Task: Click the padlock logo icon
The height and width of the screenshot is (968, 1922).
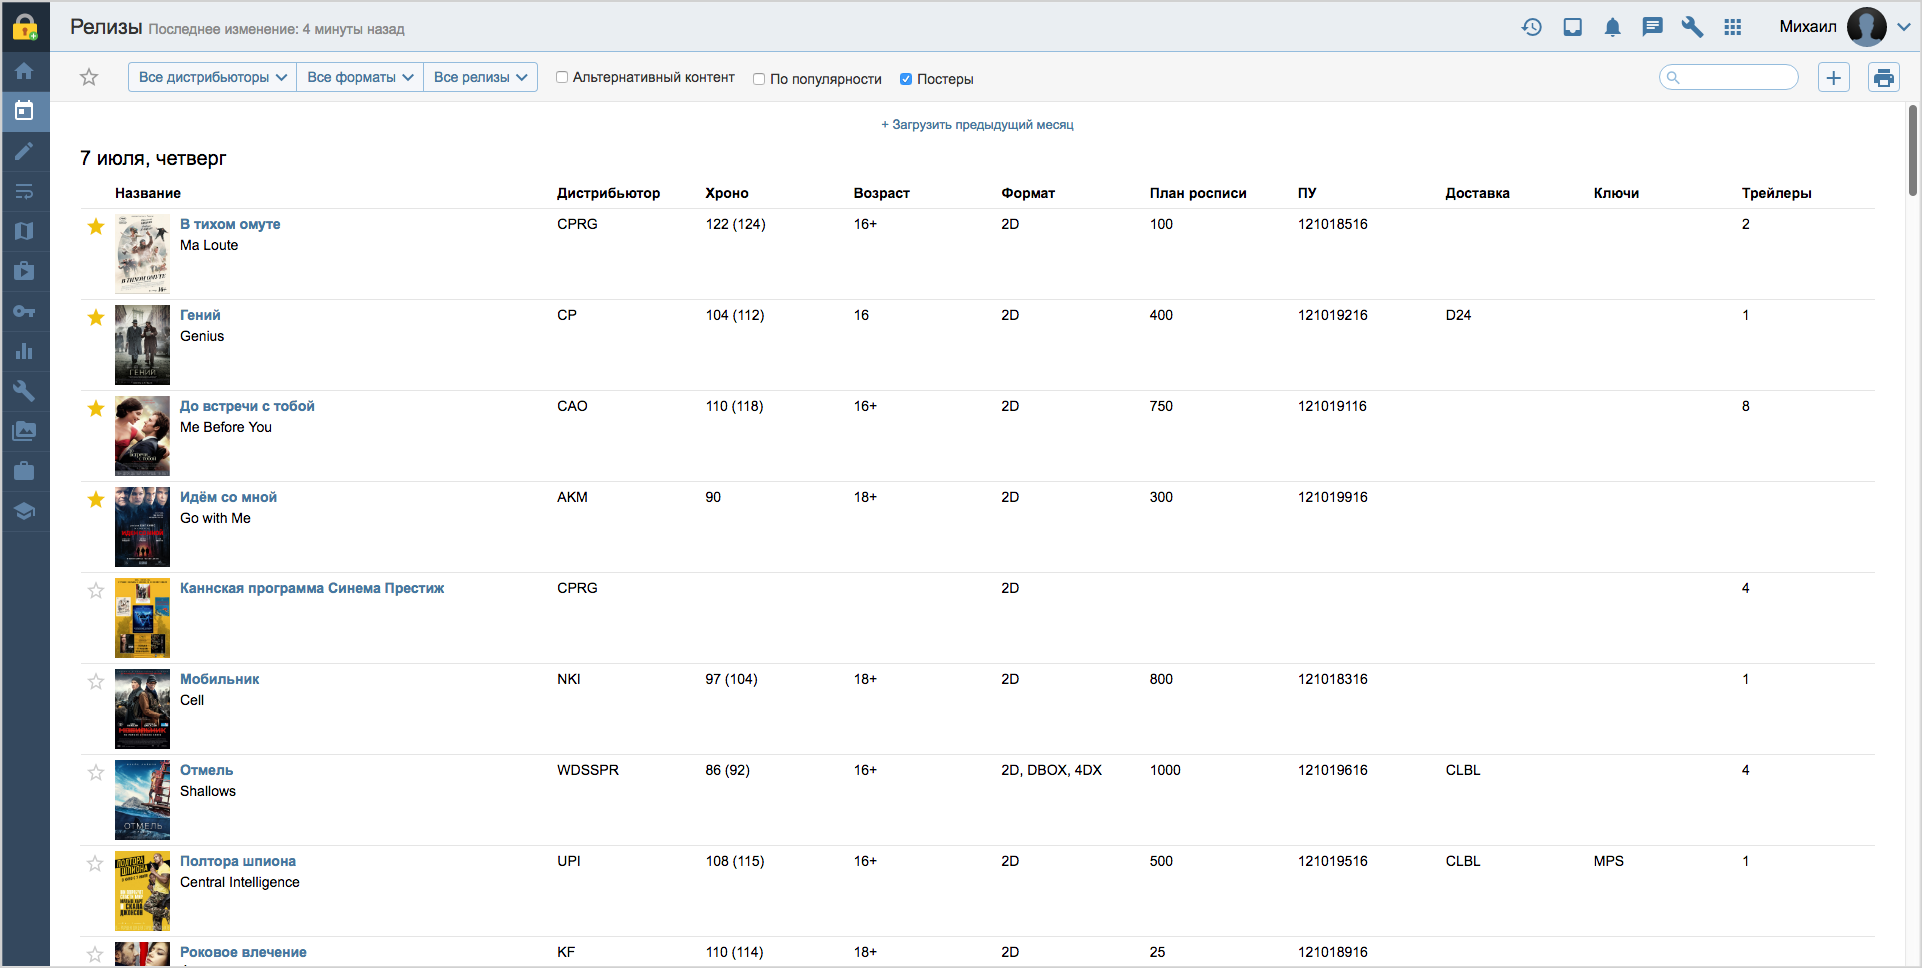Action: [x=25, y=27]
